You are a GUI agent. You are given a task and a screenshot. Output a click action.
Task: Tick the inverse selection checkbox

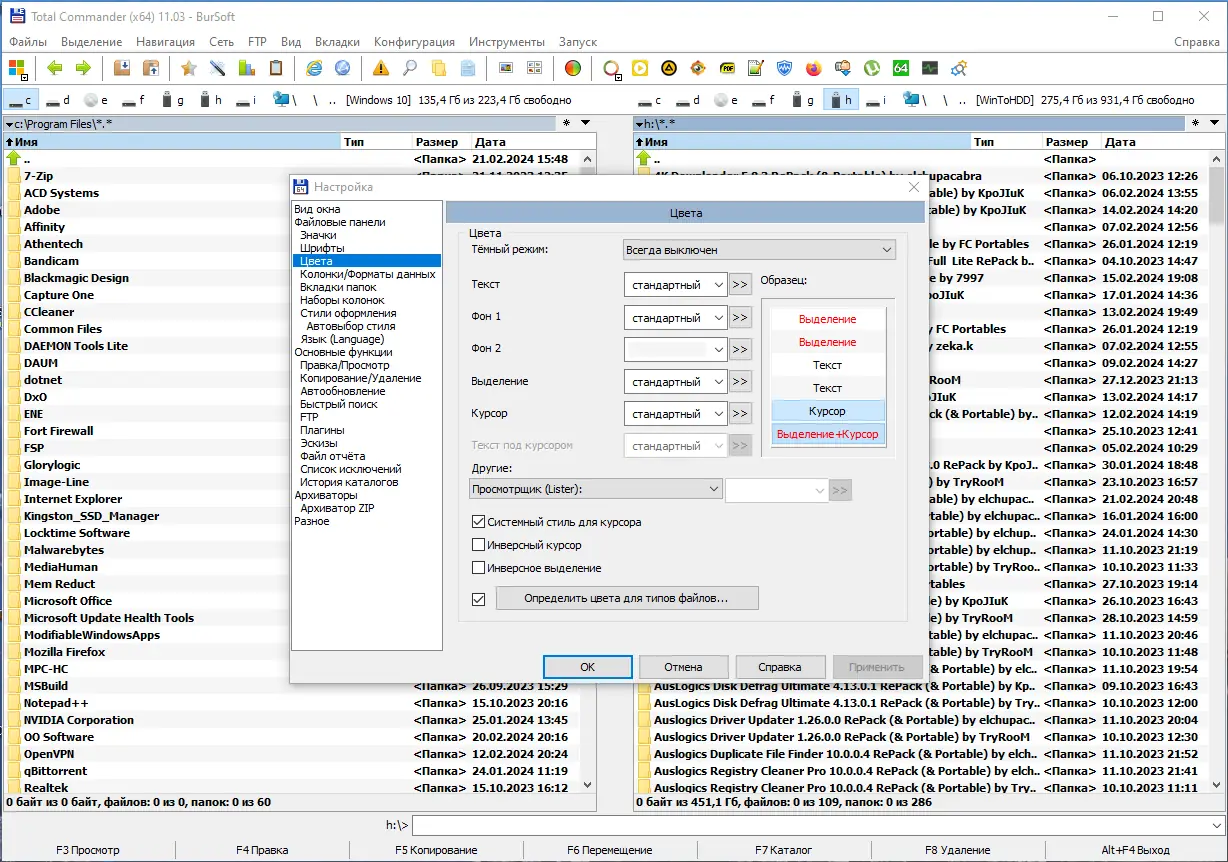tap(478, 568)
